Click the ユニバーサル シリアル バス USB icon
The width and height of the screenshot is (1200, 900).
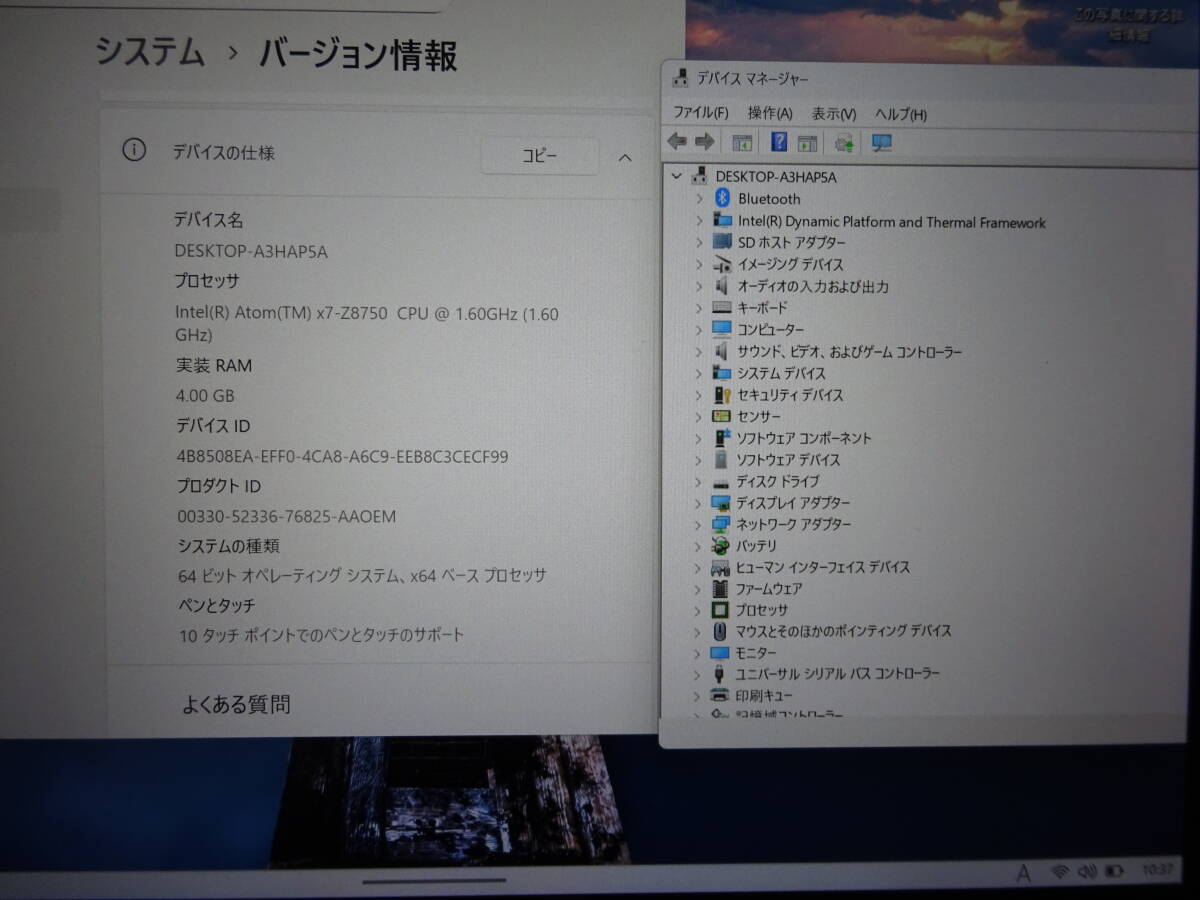click(x=721, y=674)
